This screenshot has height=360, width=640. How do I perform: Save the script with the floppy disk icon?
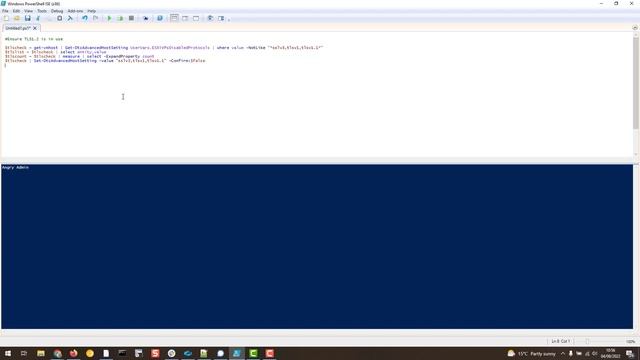click(27, 18)
